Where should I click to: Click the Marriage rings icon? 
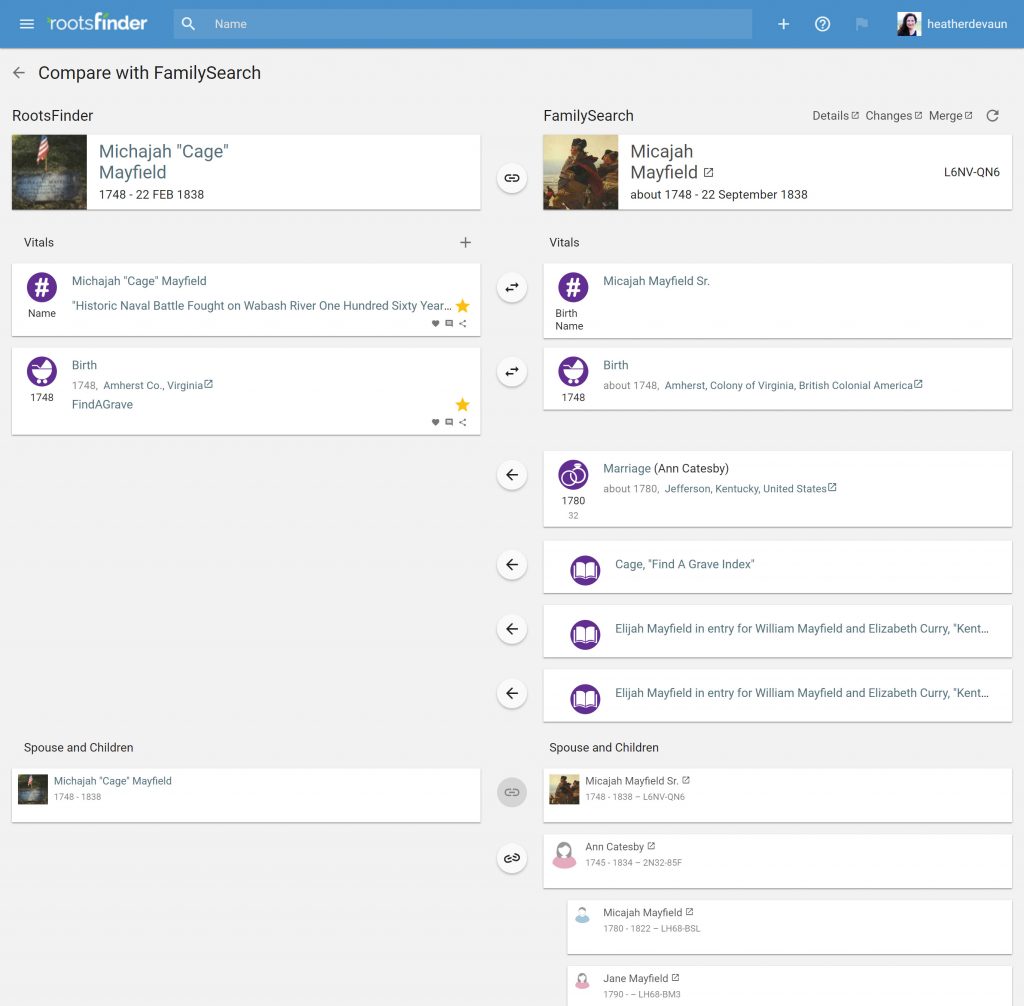(573, 475)
